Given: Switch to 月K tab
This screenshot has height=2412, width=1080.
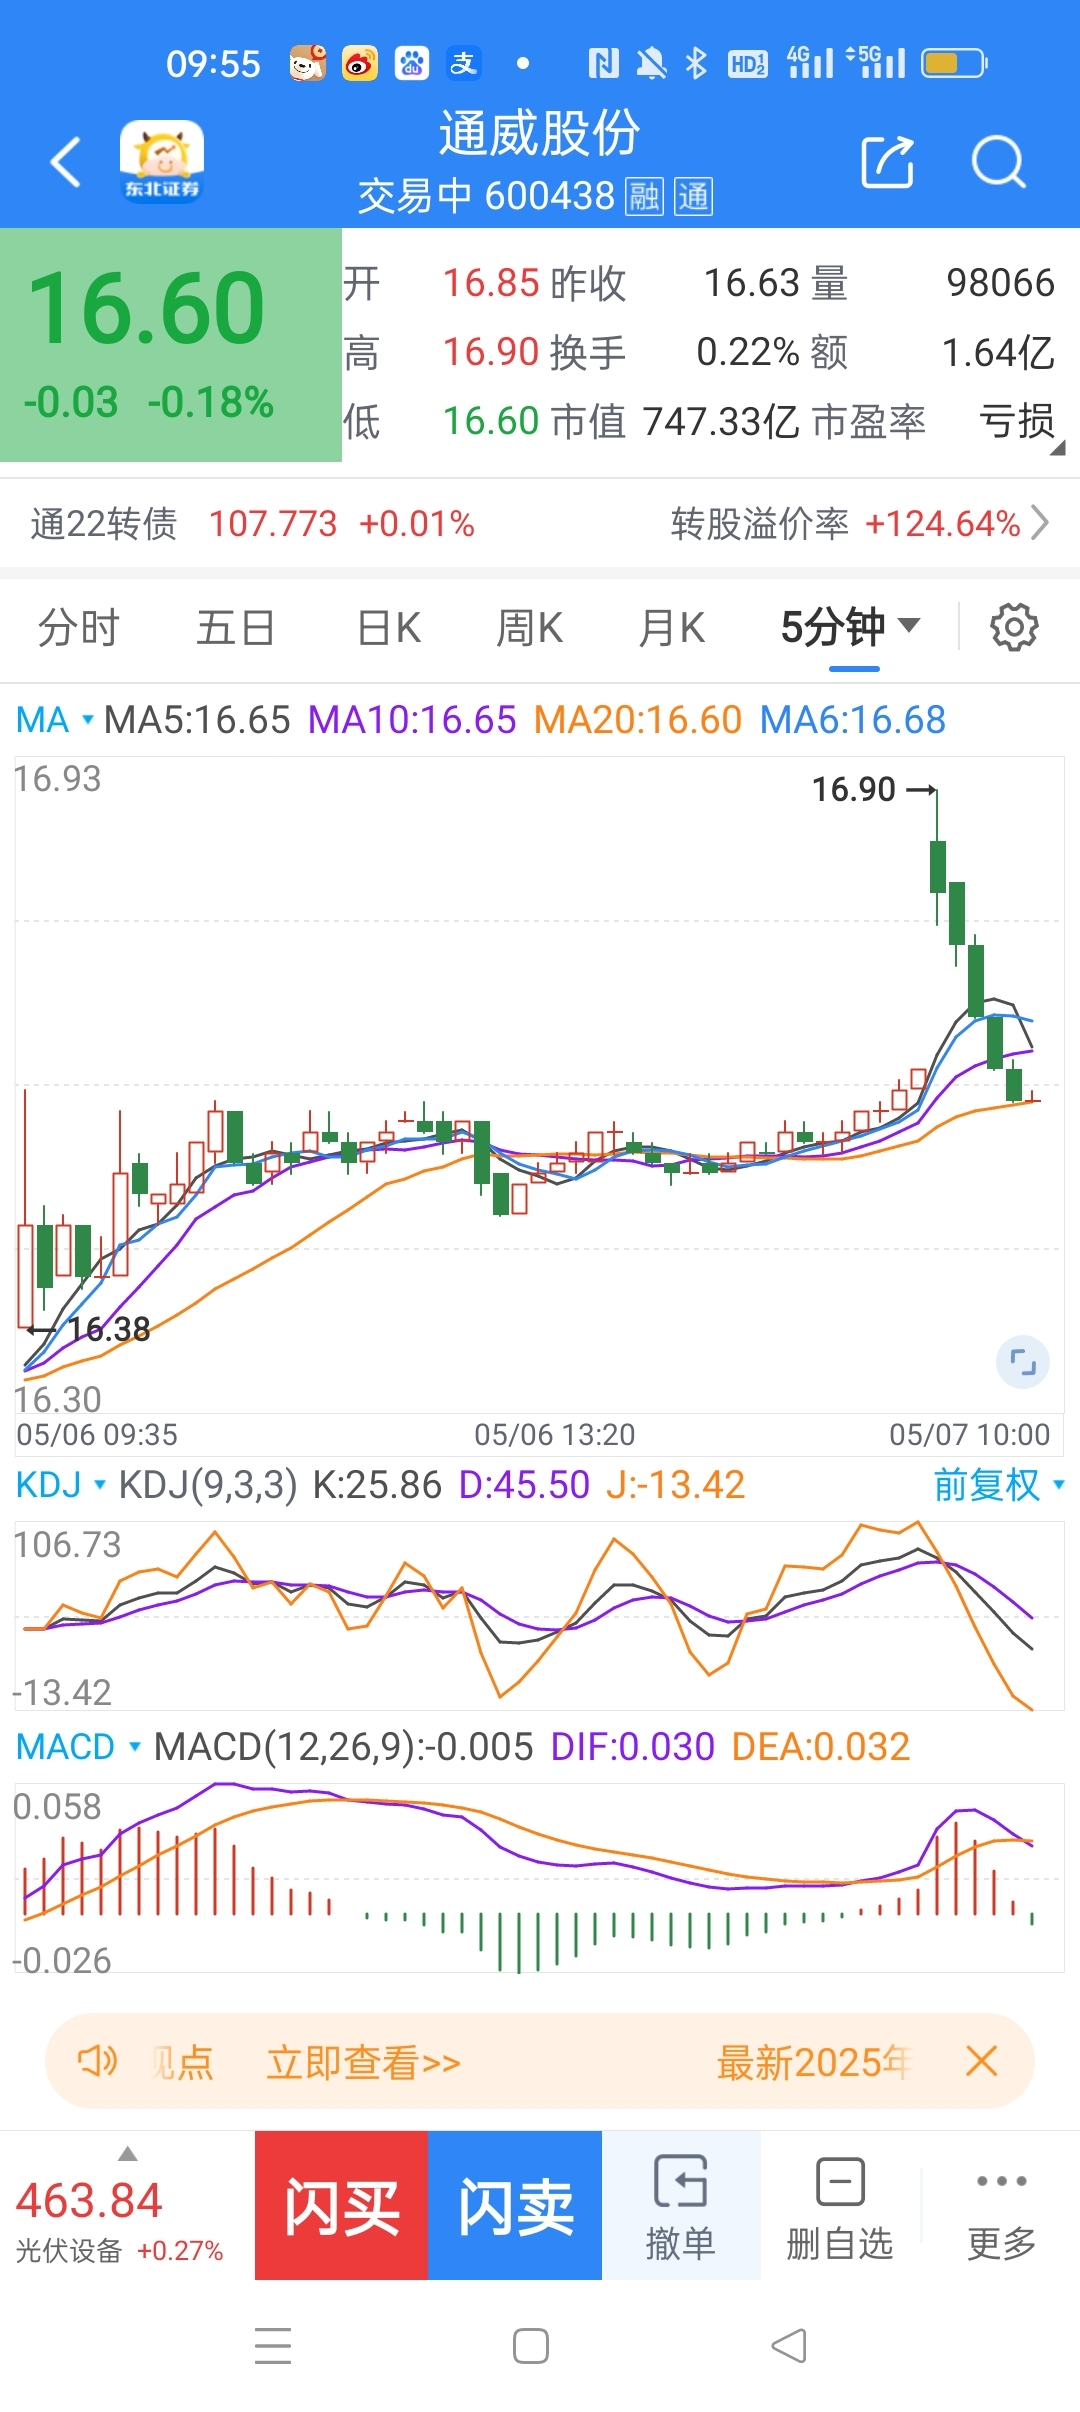Looking at the screenshot, I should (672, 628).
